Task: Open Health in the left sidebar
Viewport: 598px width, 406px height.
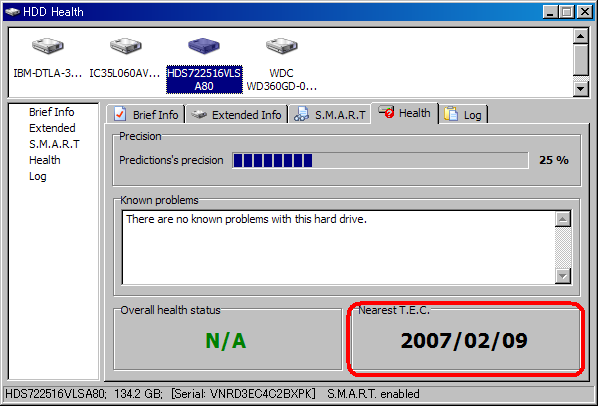Action: (45, 160)
